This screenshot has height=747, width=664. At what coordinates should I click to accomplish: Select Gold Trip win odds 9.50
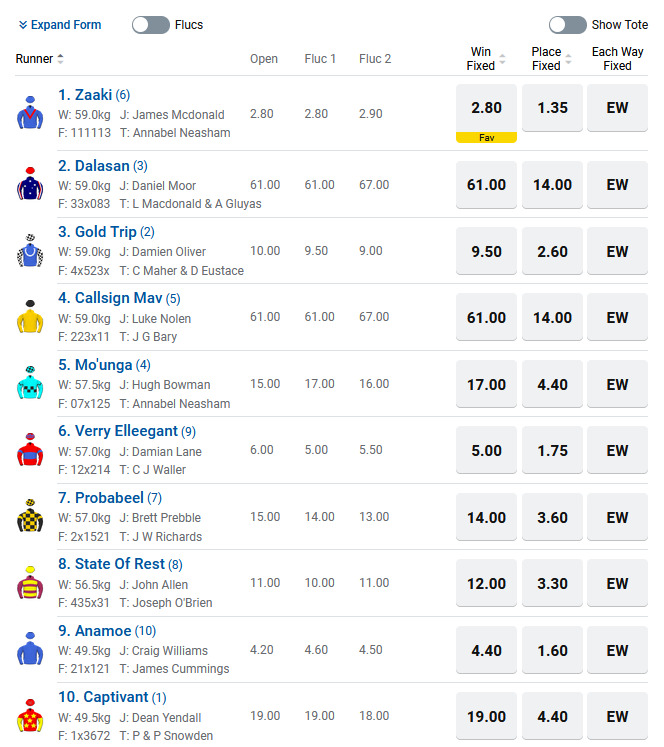tap(486, 252)
